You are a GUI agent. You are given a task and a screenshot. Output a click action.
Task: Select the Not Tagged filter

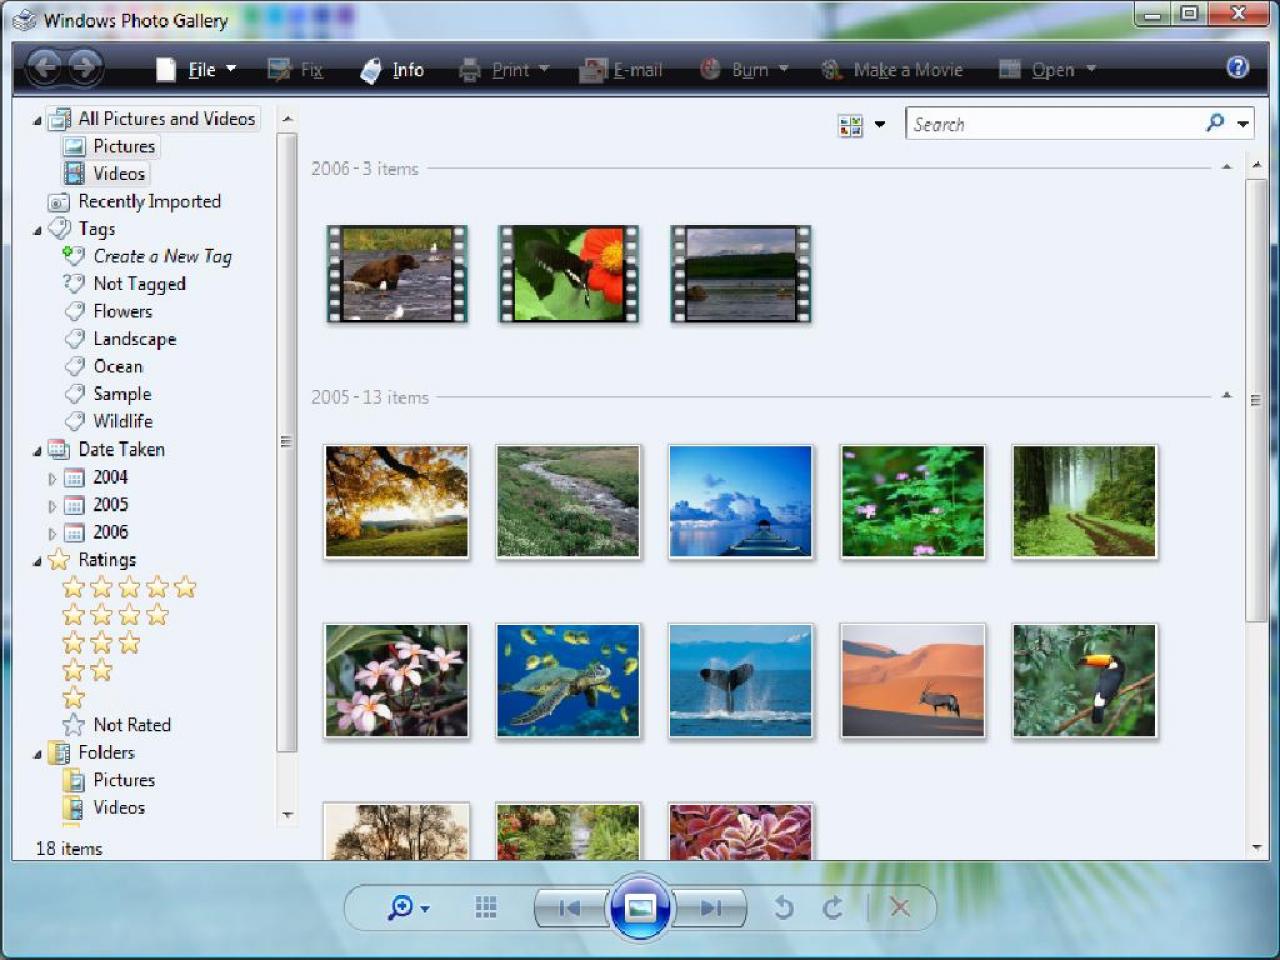click(x=125, y=284)
